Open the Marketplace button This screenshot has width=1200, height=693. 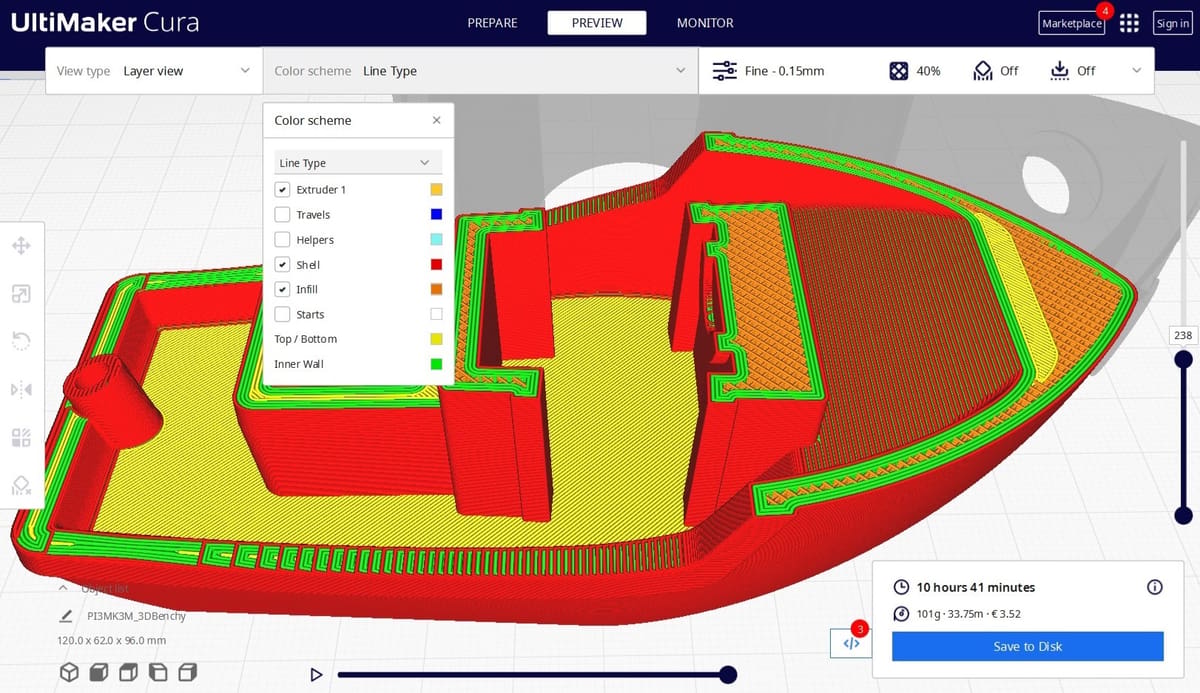click(1072, 23)
